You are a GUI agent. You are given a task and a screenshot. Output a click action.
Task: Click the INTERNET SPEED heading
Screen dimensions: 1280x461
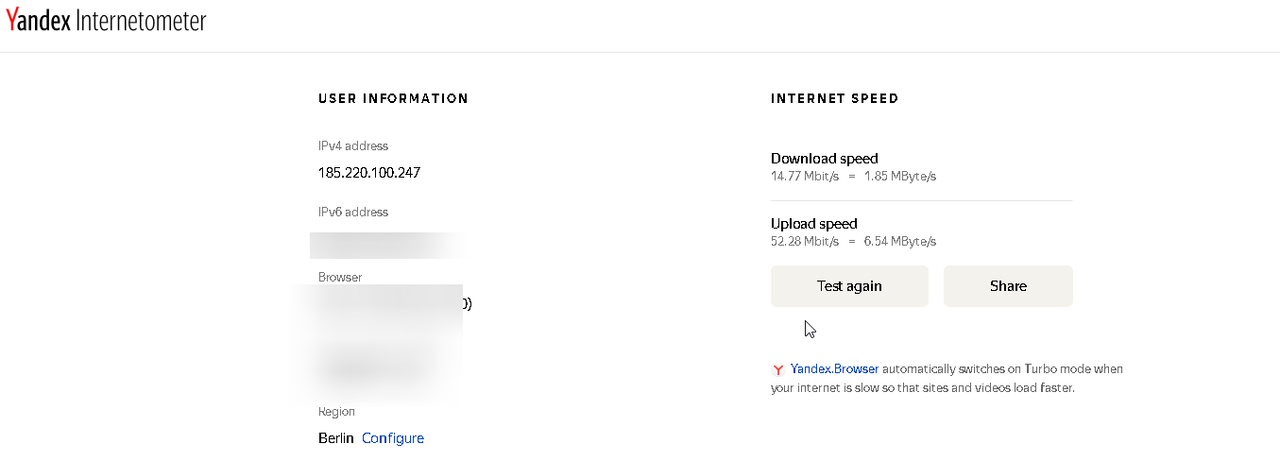[835, 98]
